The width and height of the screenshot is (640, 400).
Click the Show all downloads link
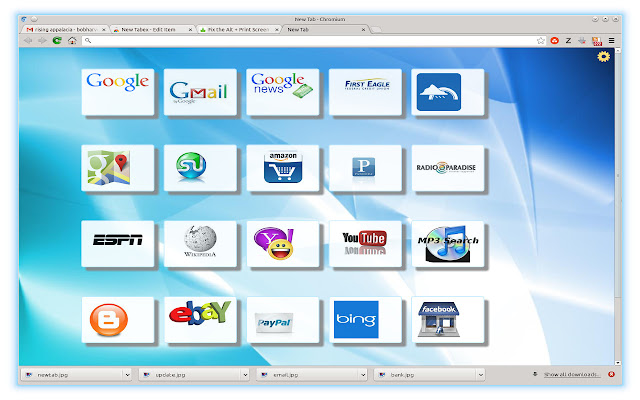(x=571, y=374)
